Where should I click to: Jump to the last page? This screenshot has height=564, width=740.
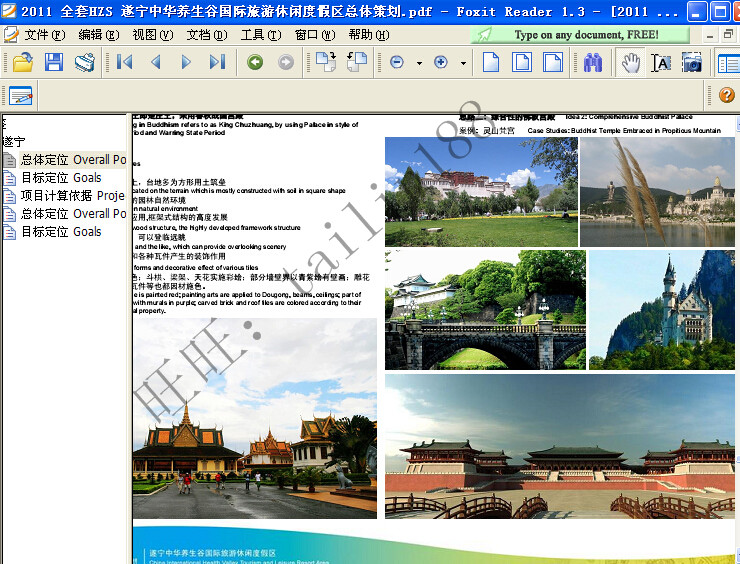217,62
